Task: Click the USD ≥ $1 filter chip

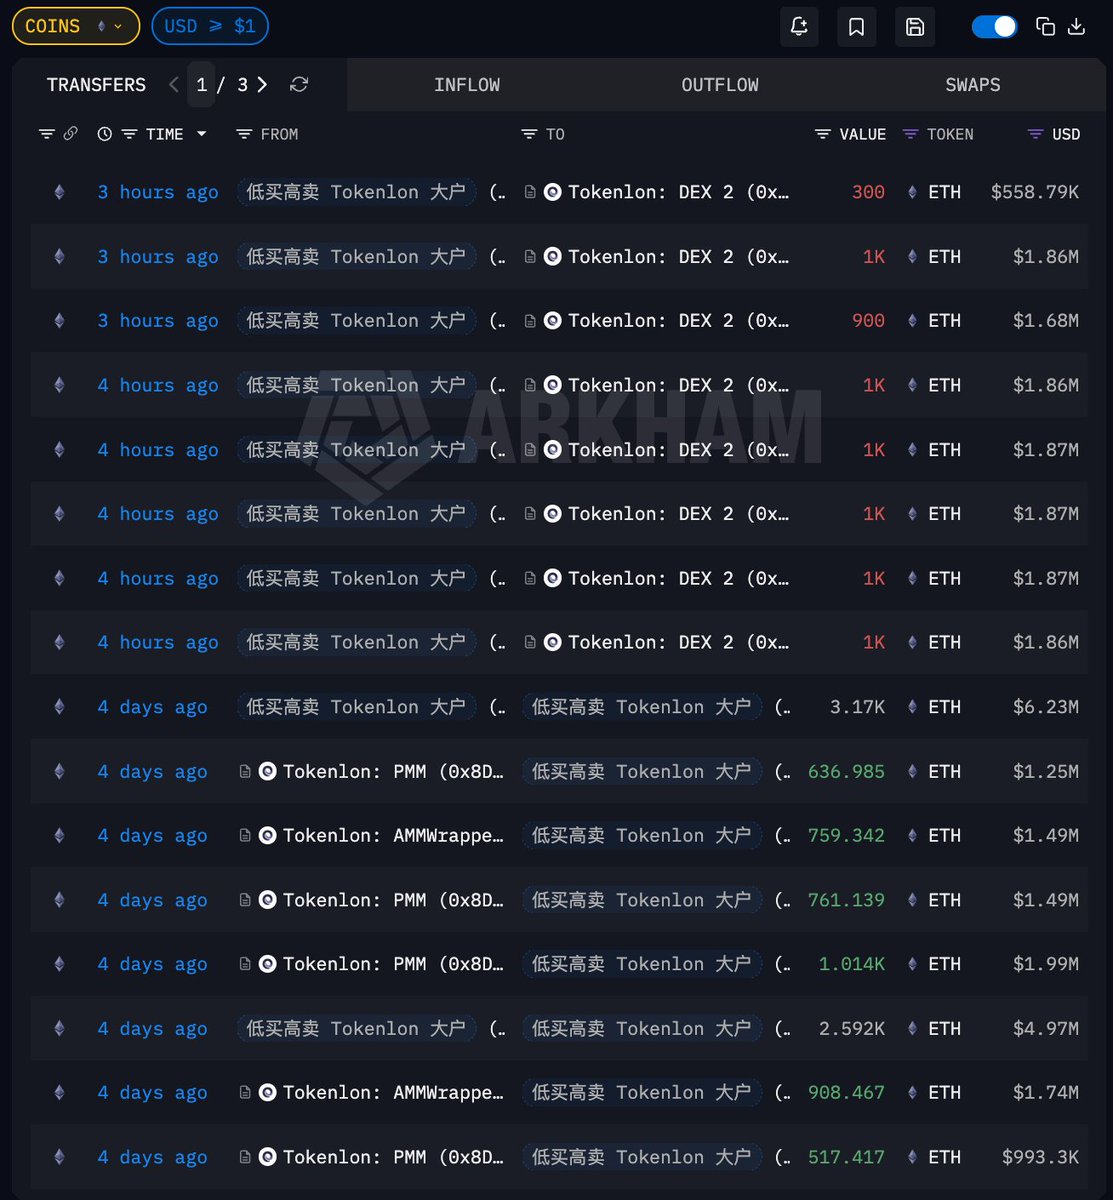Action: 210,26
